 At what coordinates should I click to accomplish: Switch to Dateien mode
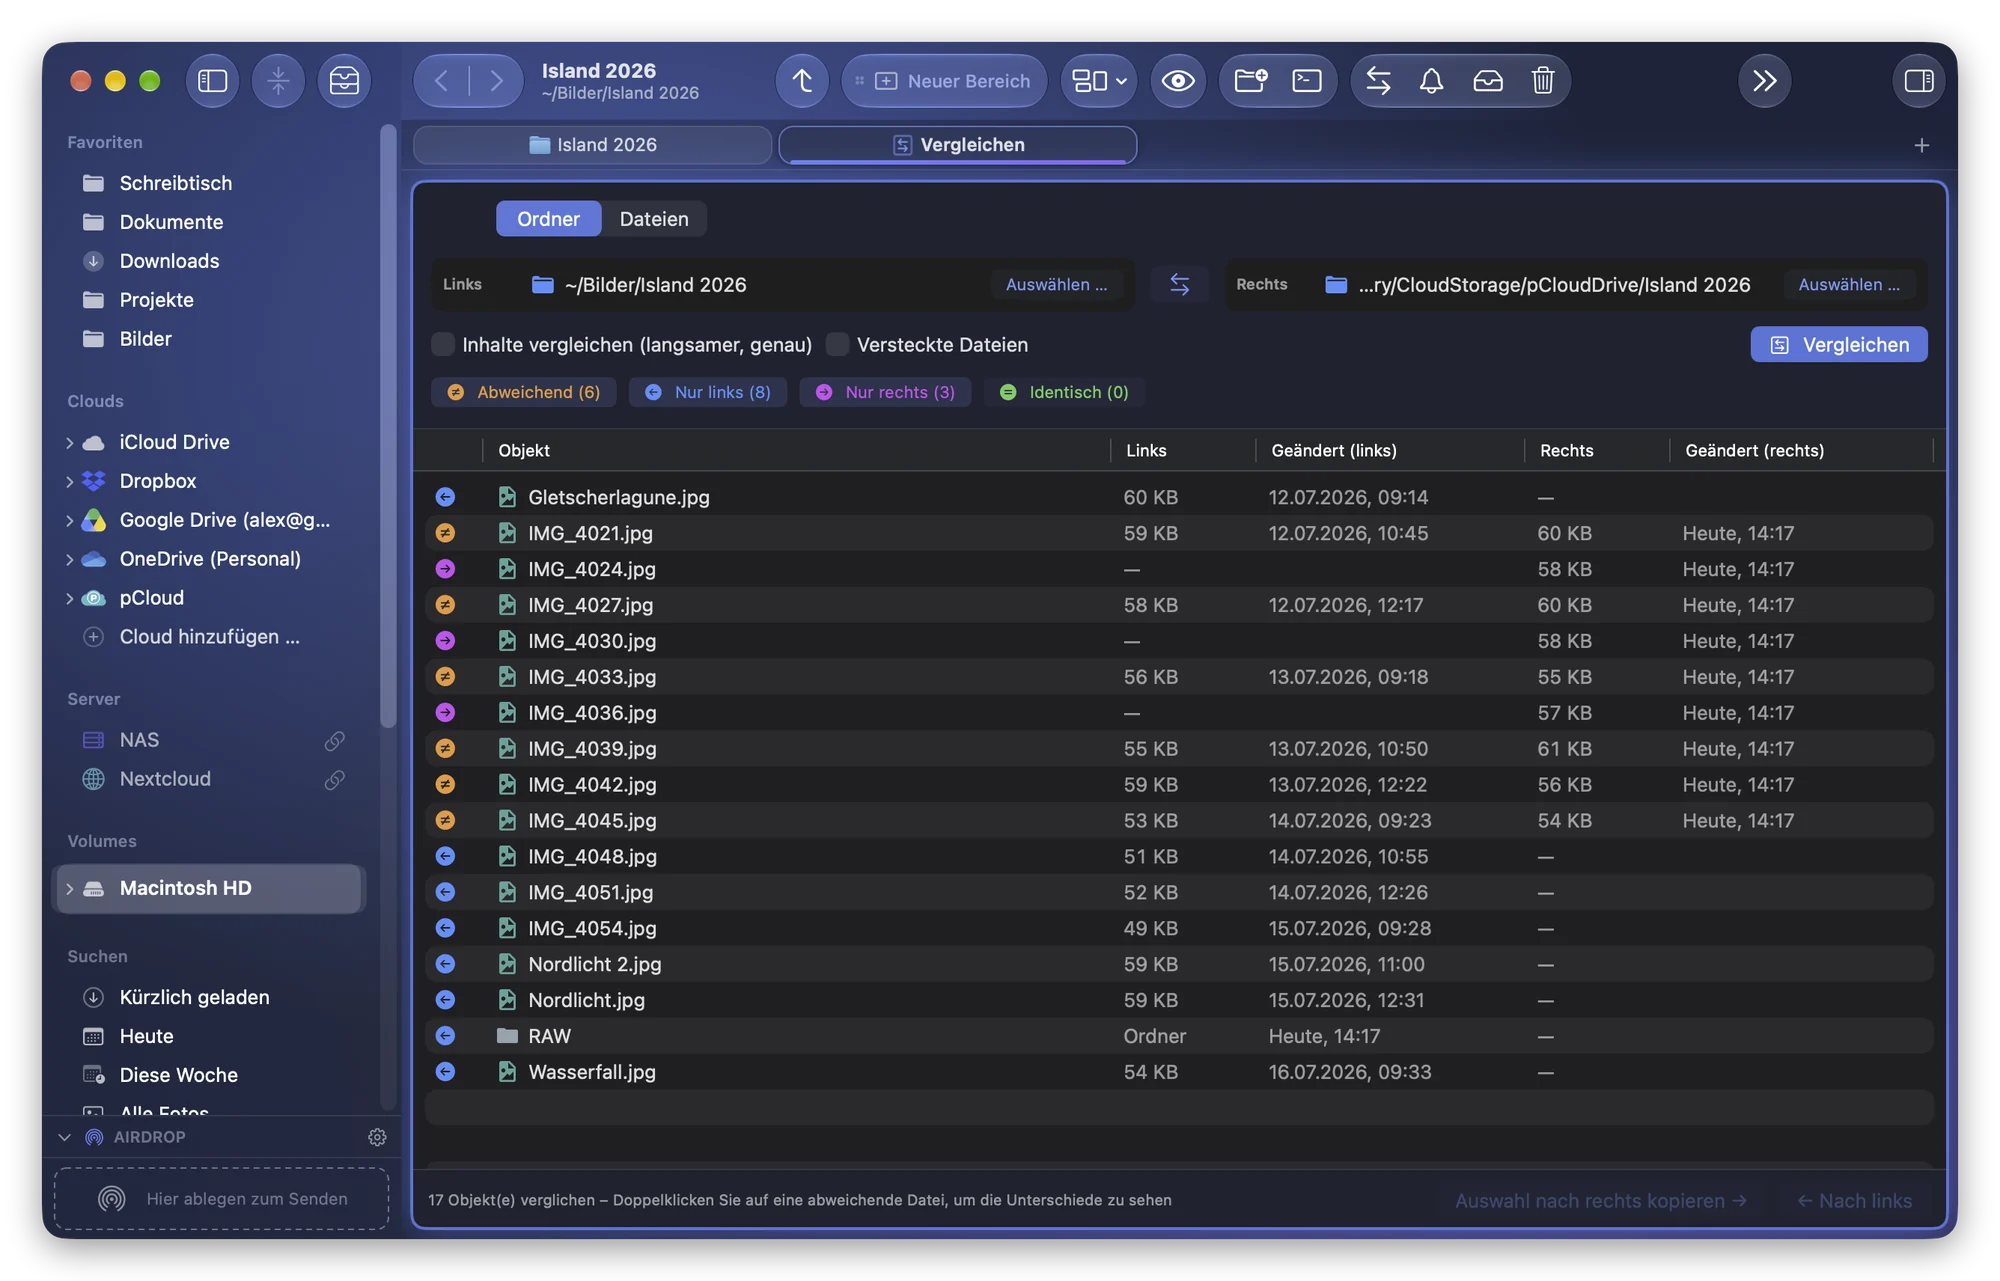[x=654, y=219]
